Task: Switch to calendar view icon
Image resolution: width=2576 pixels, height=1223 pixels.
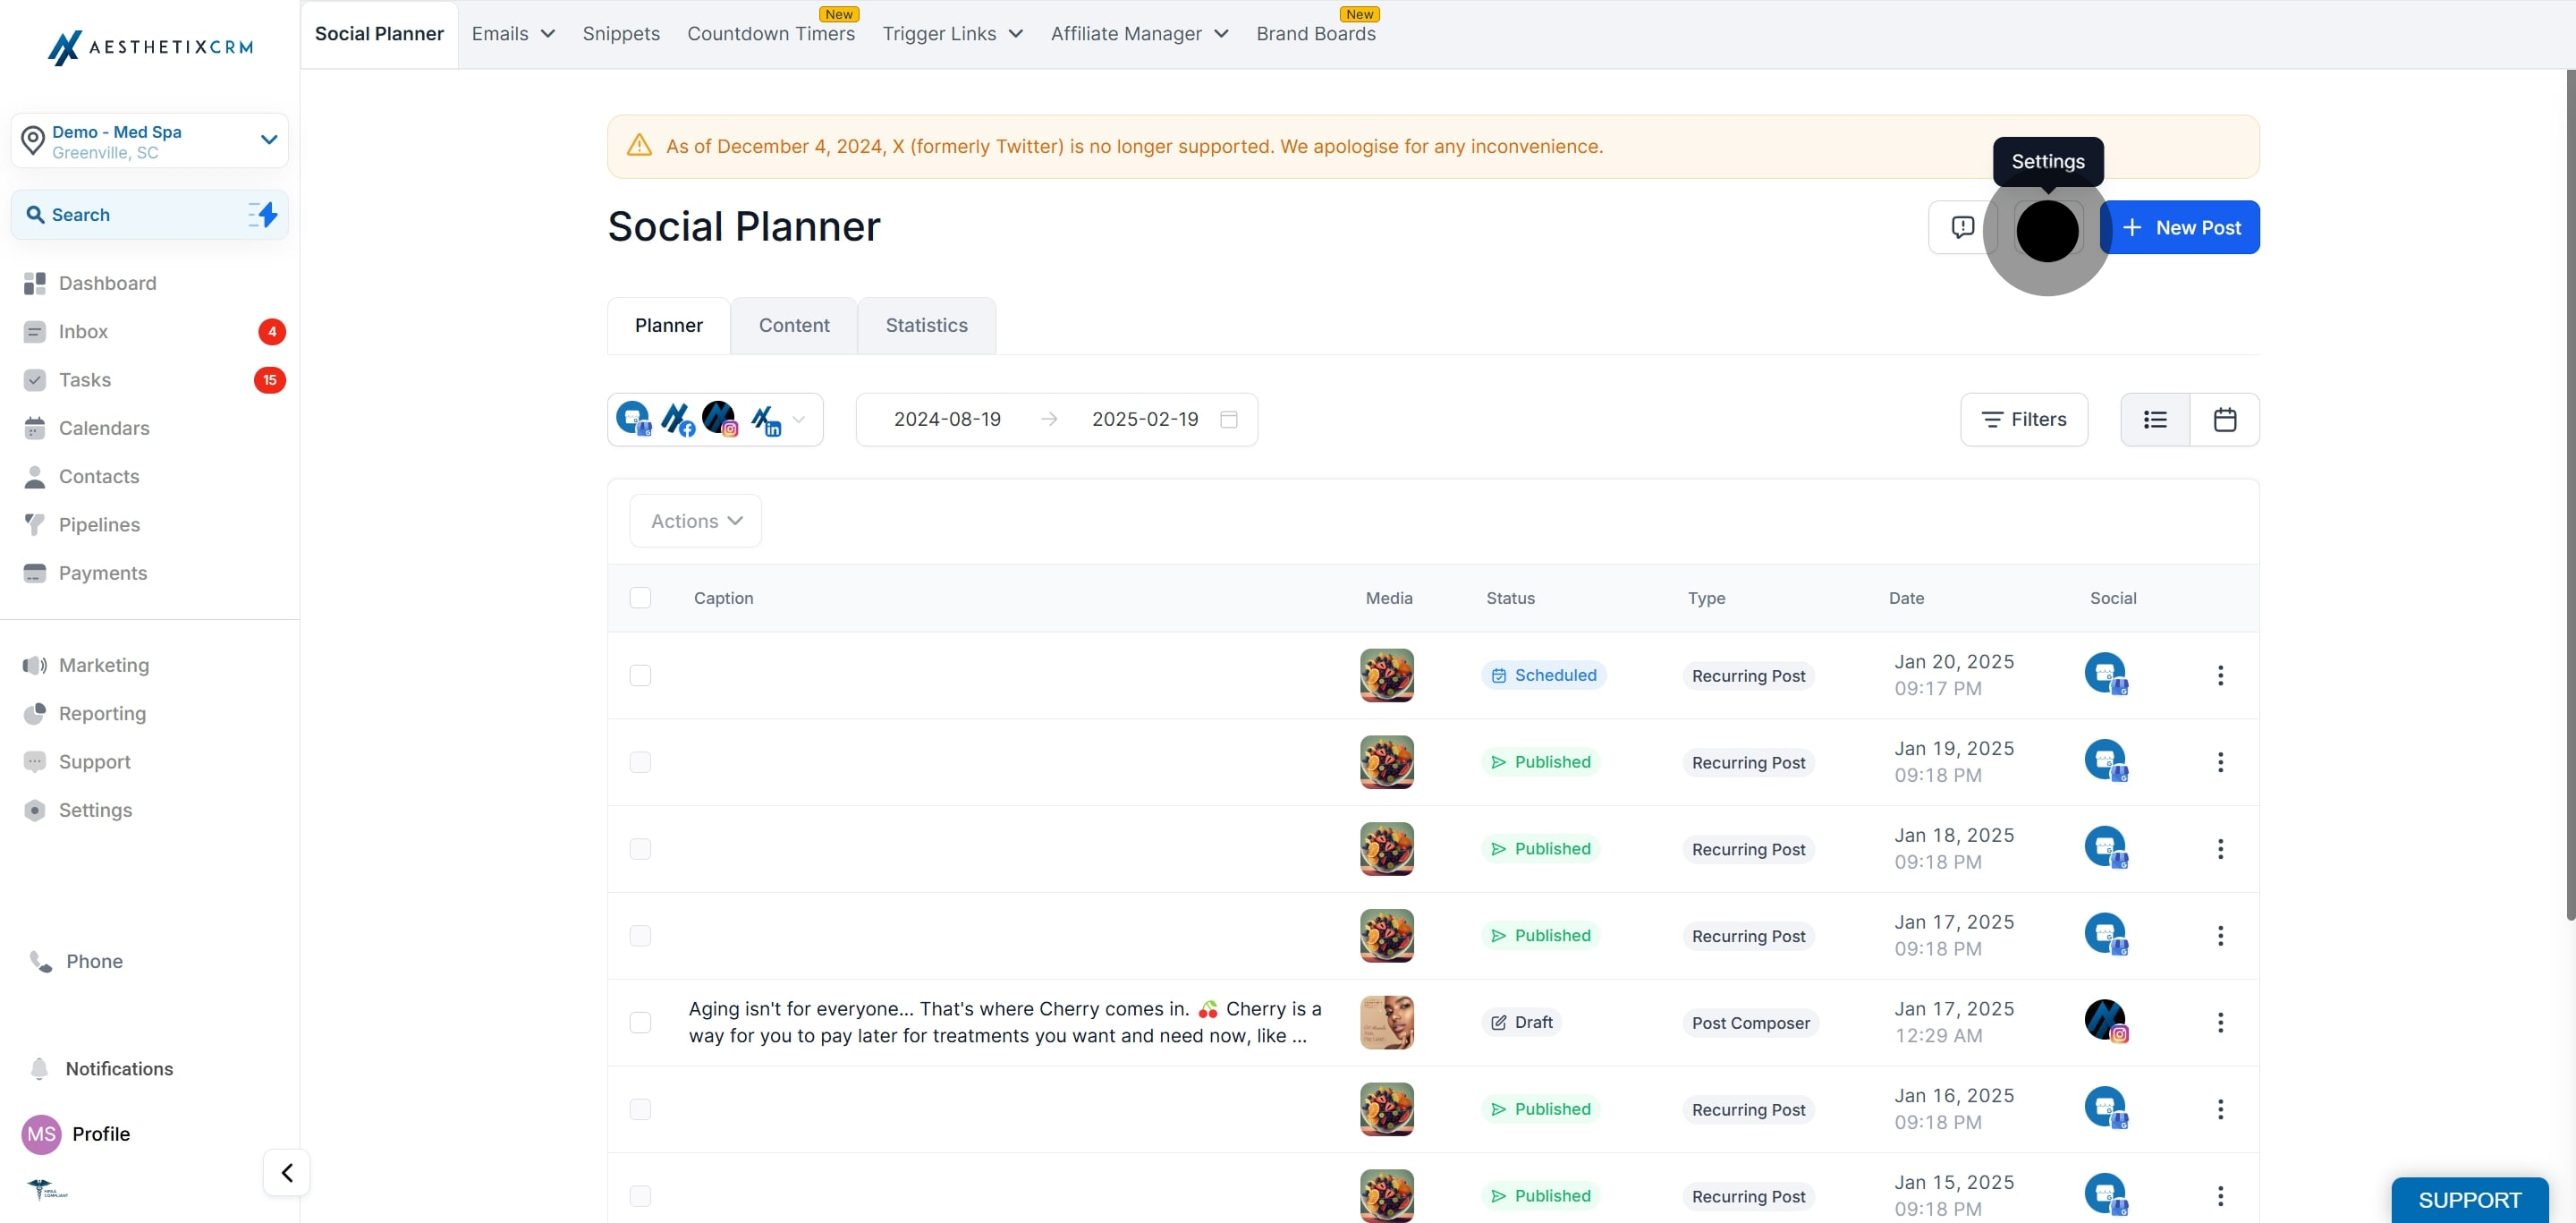Action: [x=2224, y=419]
